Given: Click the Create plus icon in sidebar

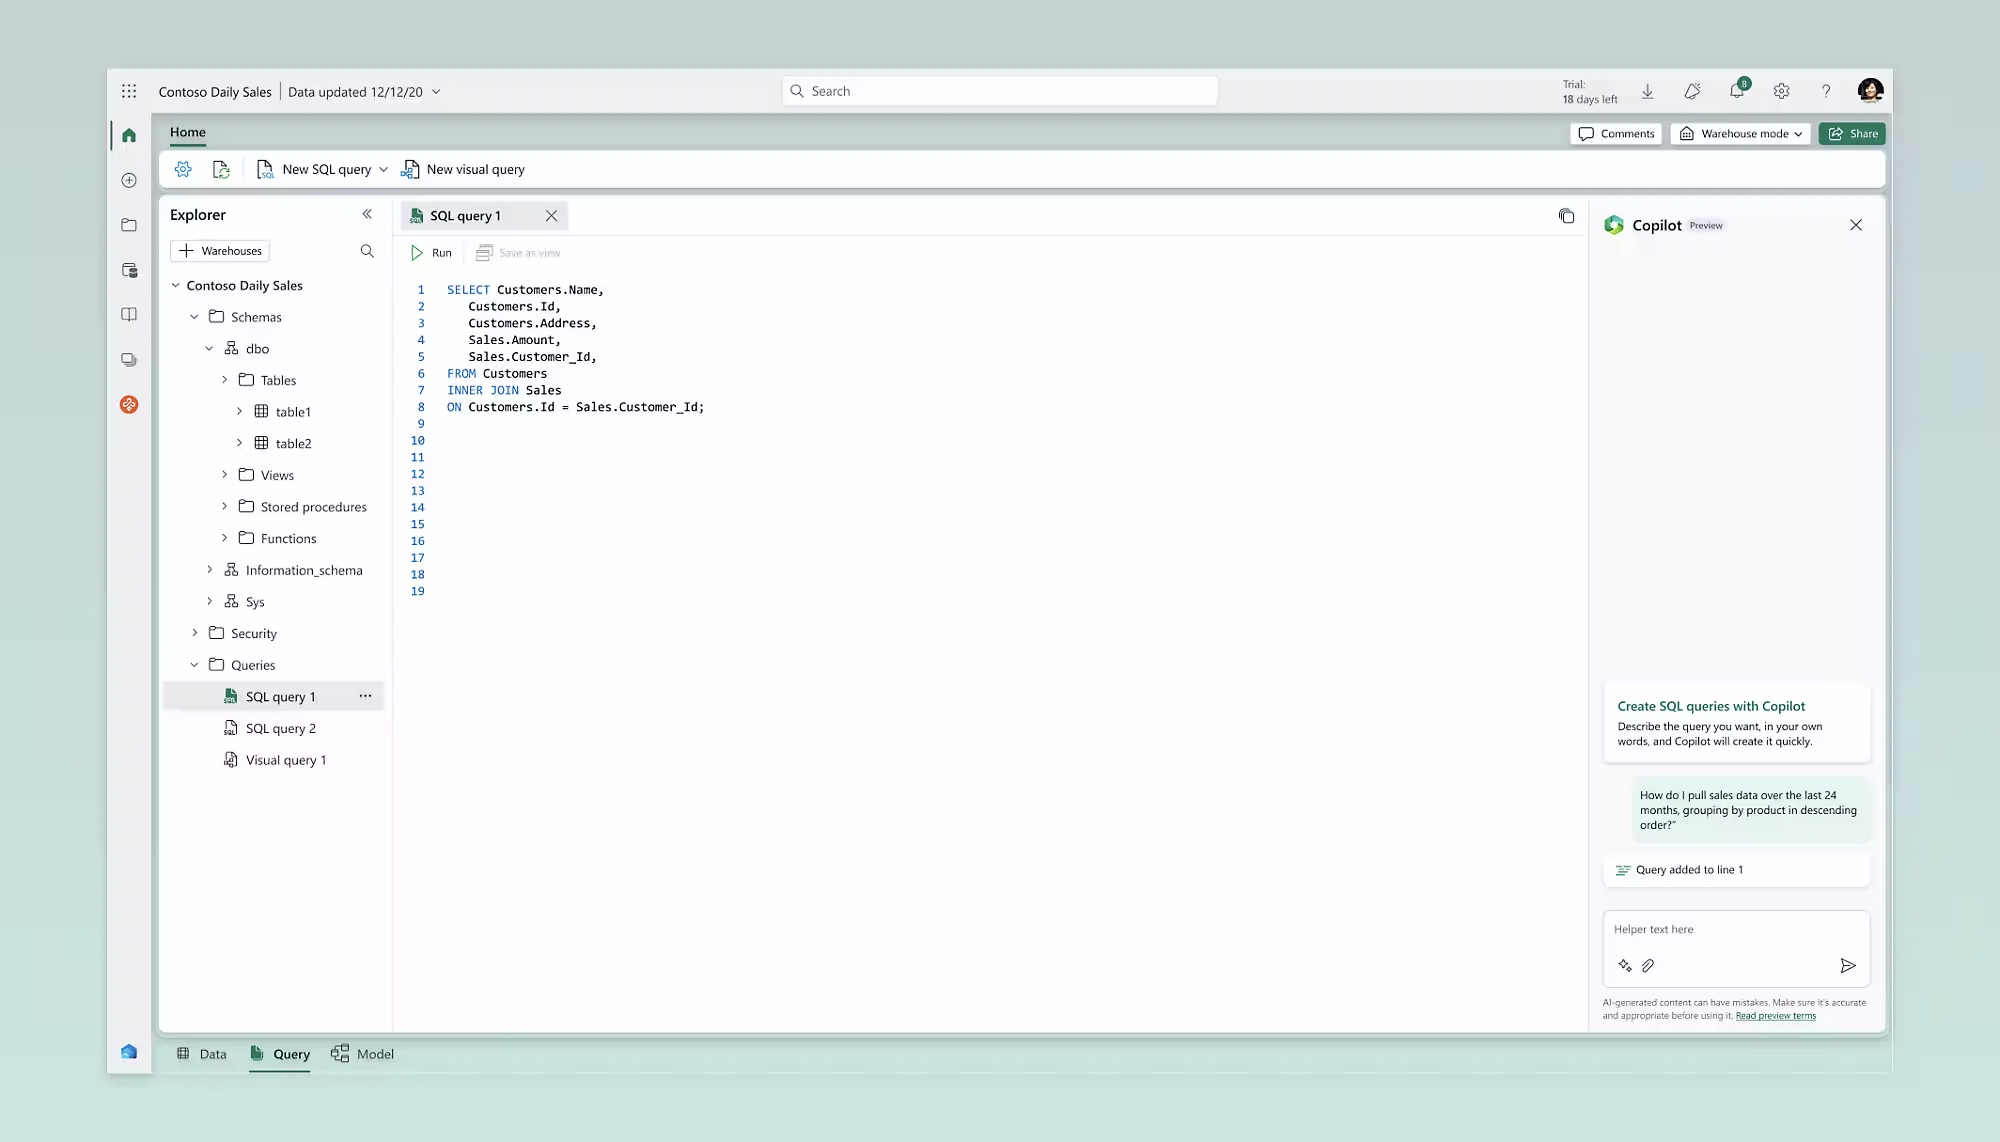Looking at the screenshot, I should coord(129,180).
